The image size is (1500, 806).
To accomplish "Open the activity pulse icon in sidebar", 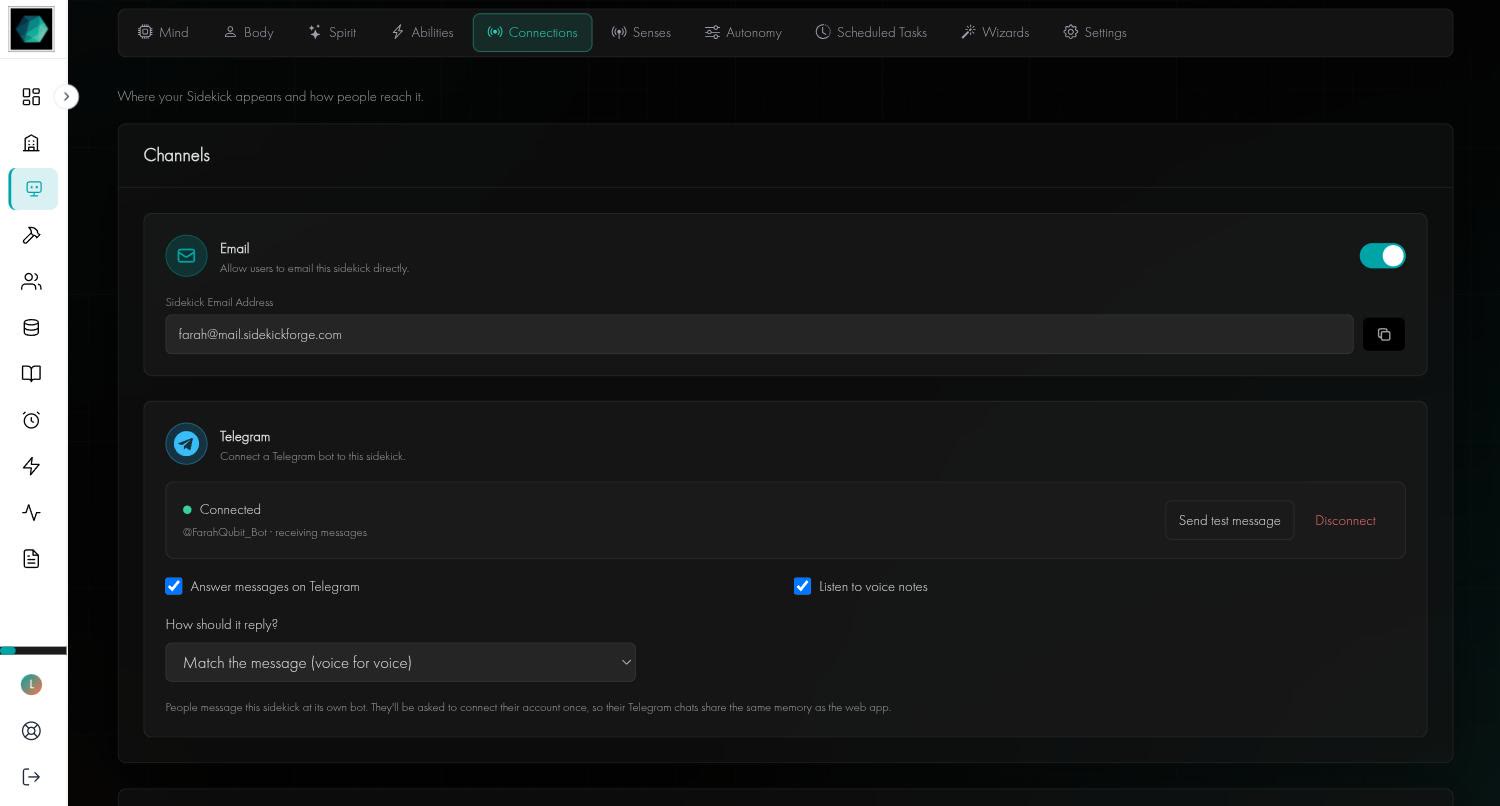I will point(31,513).
